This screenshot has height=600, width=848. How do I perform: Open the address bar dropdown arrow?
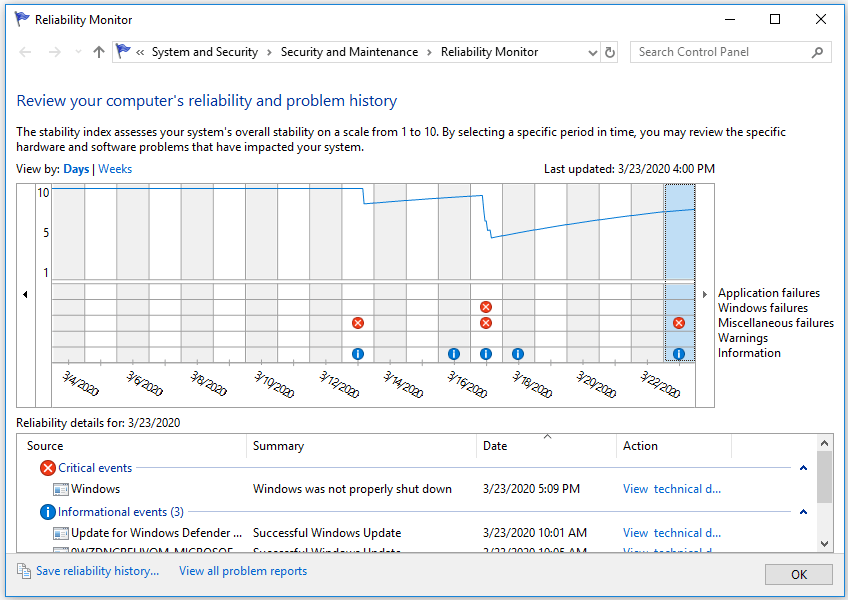pos(590,51)
